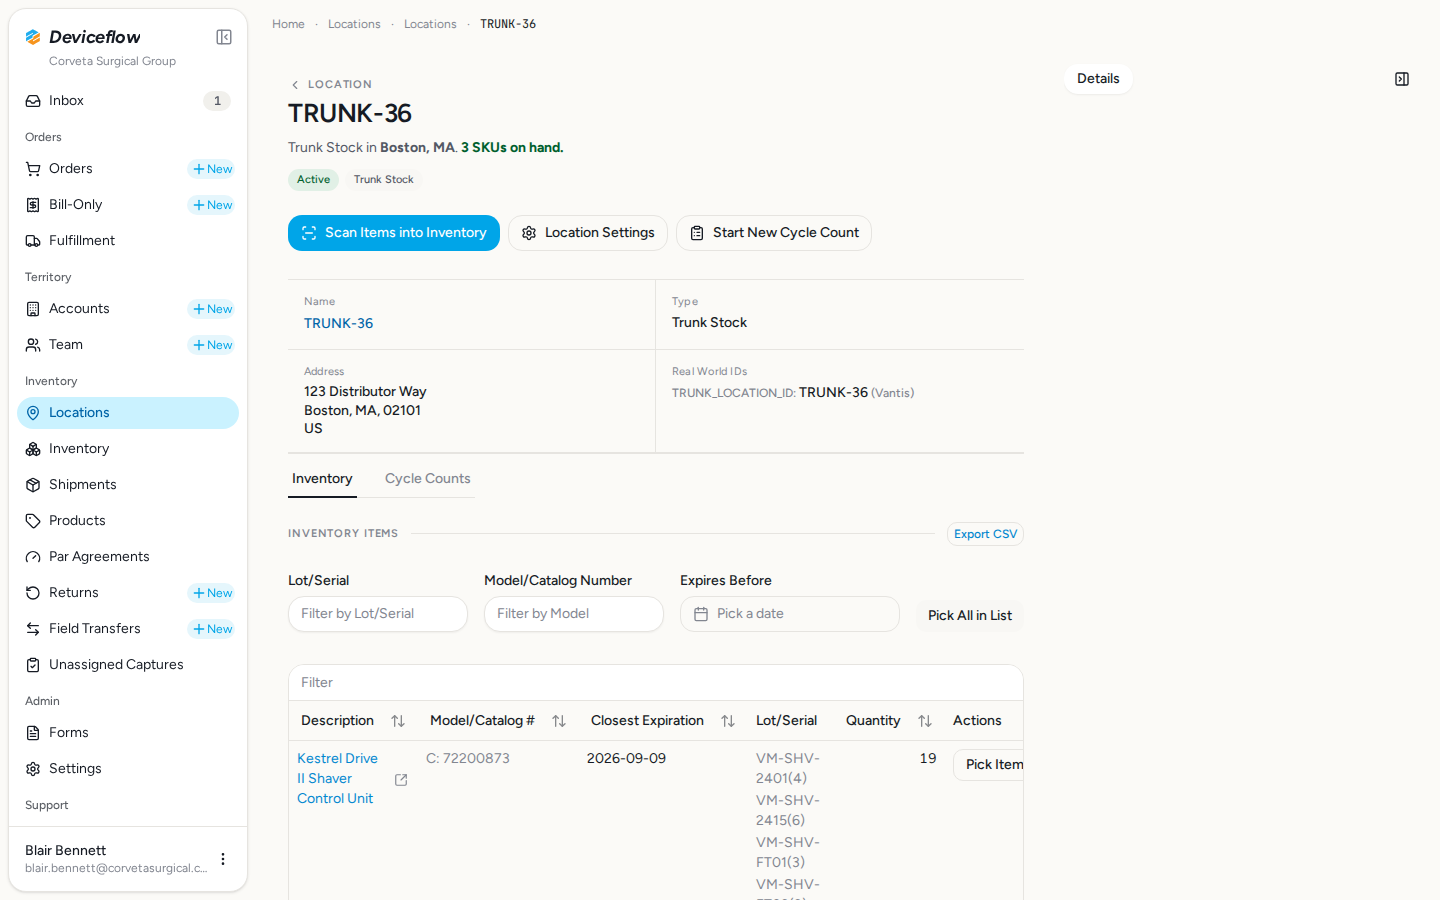Image resolution: width=1440 pixels, height=900 pixels.
Task: Click the back chevron beside LOCATION
Action: [x=295, y=85]
